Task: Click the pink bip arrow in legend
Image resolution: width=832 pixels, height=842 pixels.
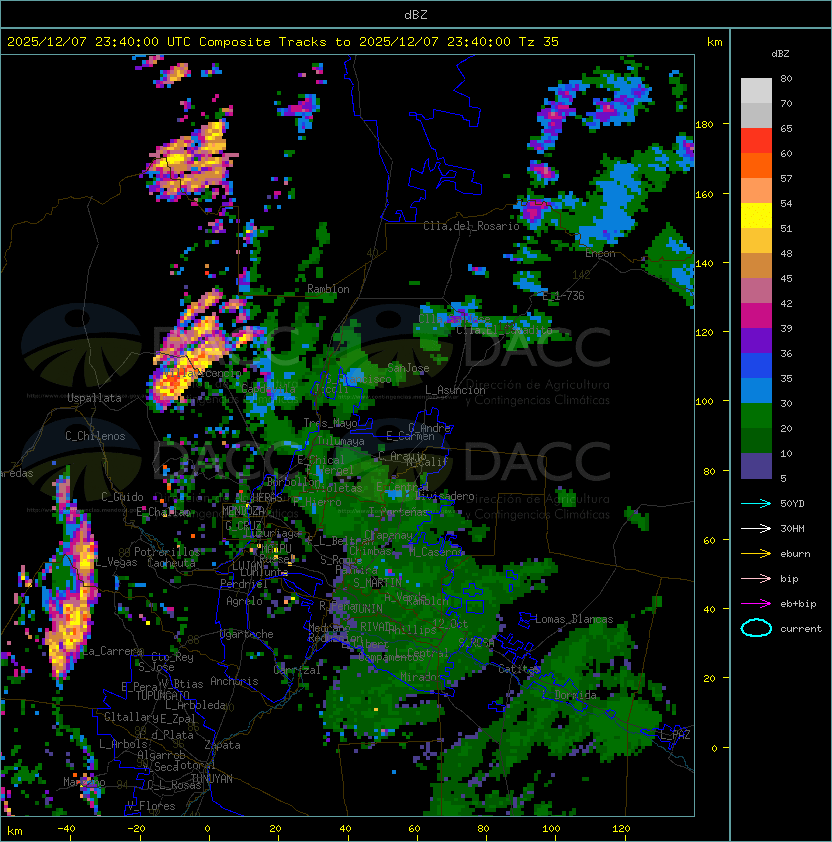Action: coord(756,578)
